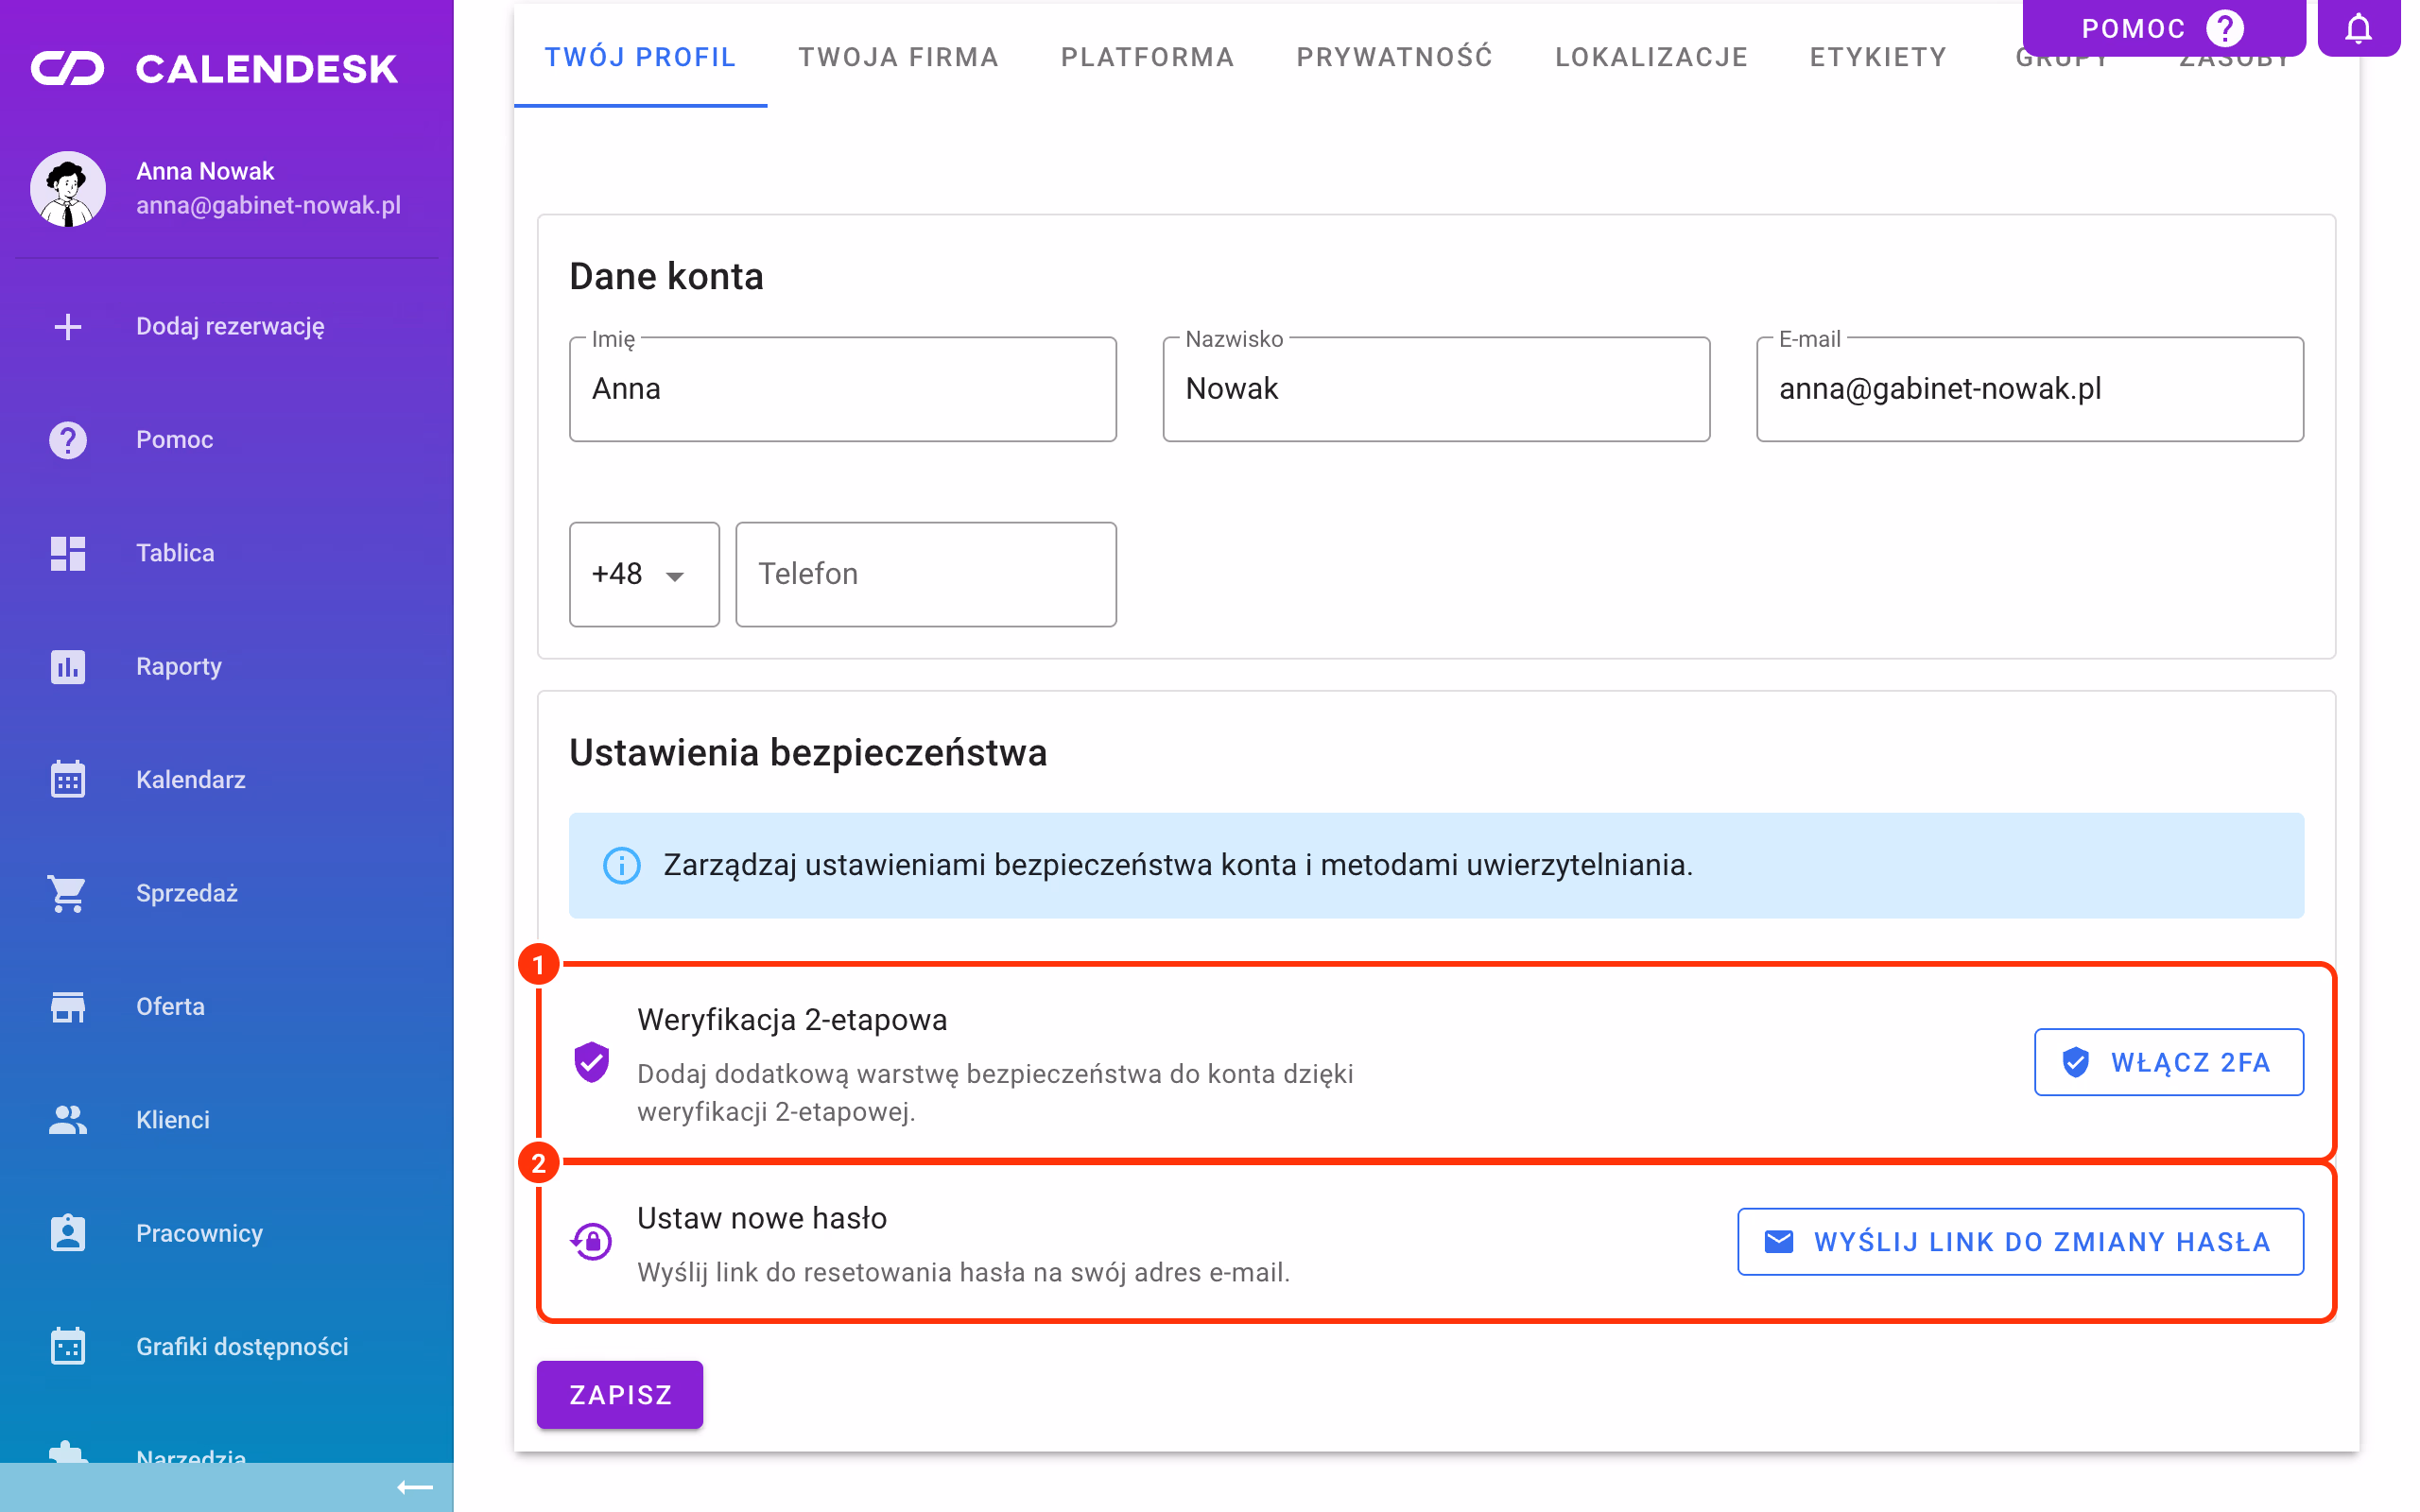Switch to the Platforma tab

click(1147, 57)
